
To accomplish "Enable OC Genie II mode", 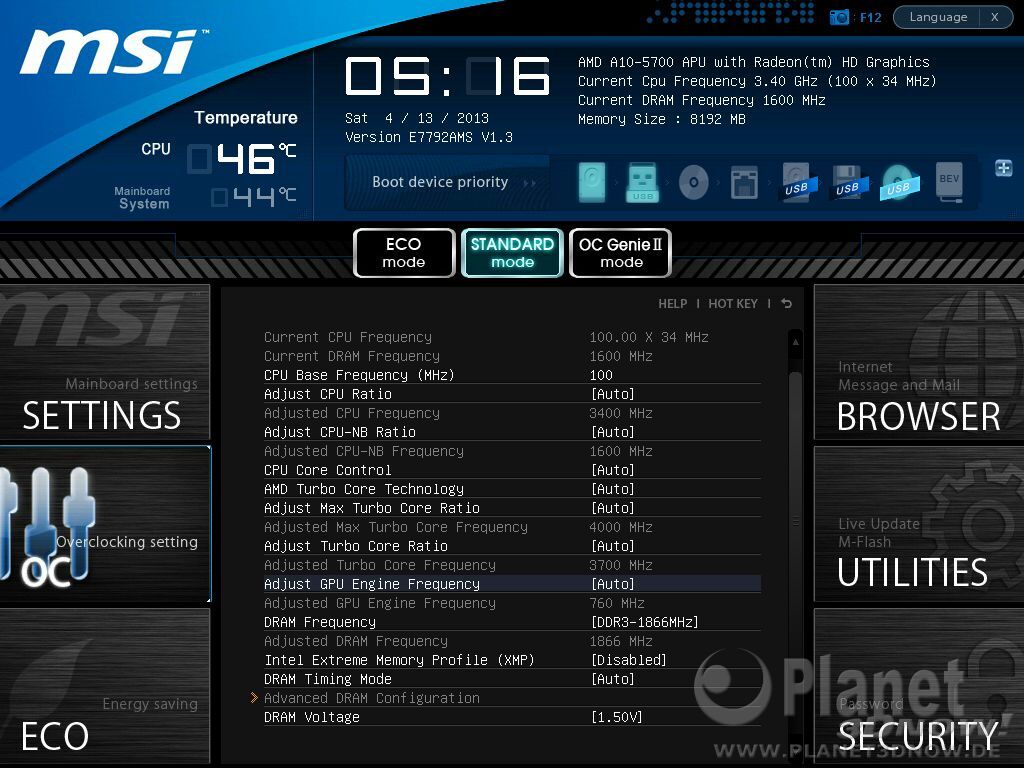I will (620, 253).
